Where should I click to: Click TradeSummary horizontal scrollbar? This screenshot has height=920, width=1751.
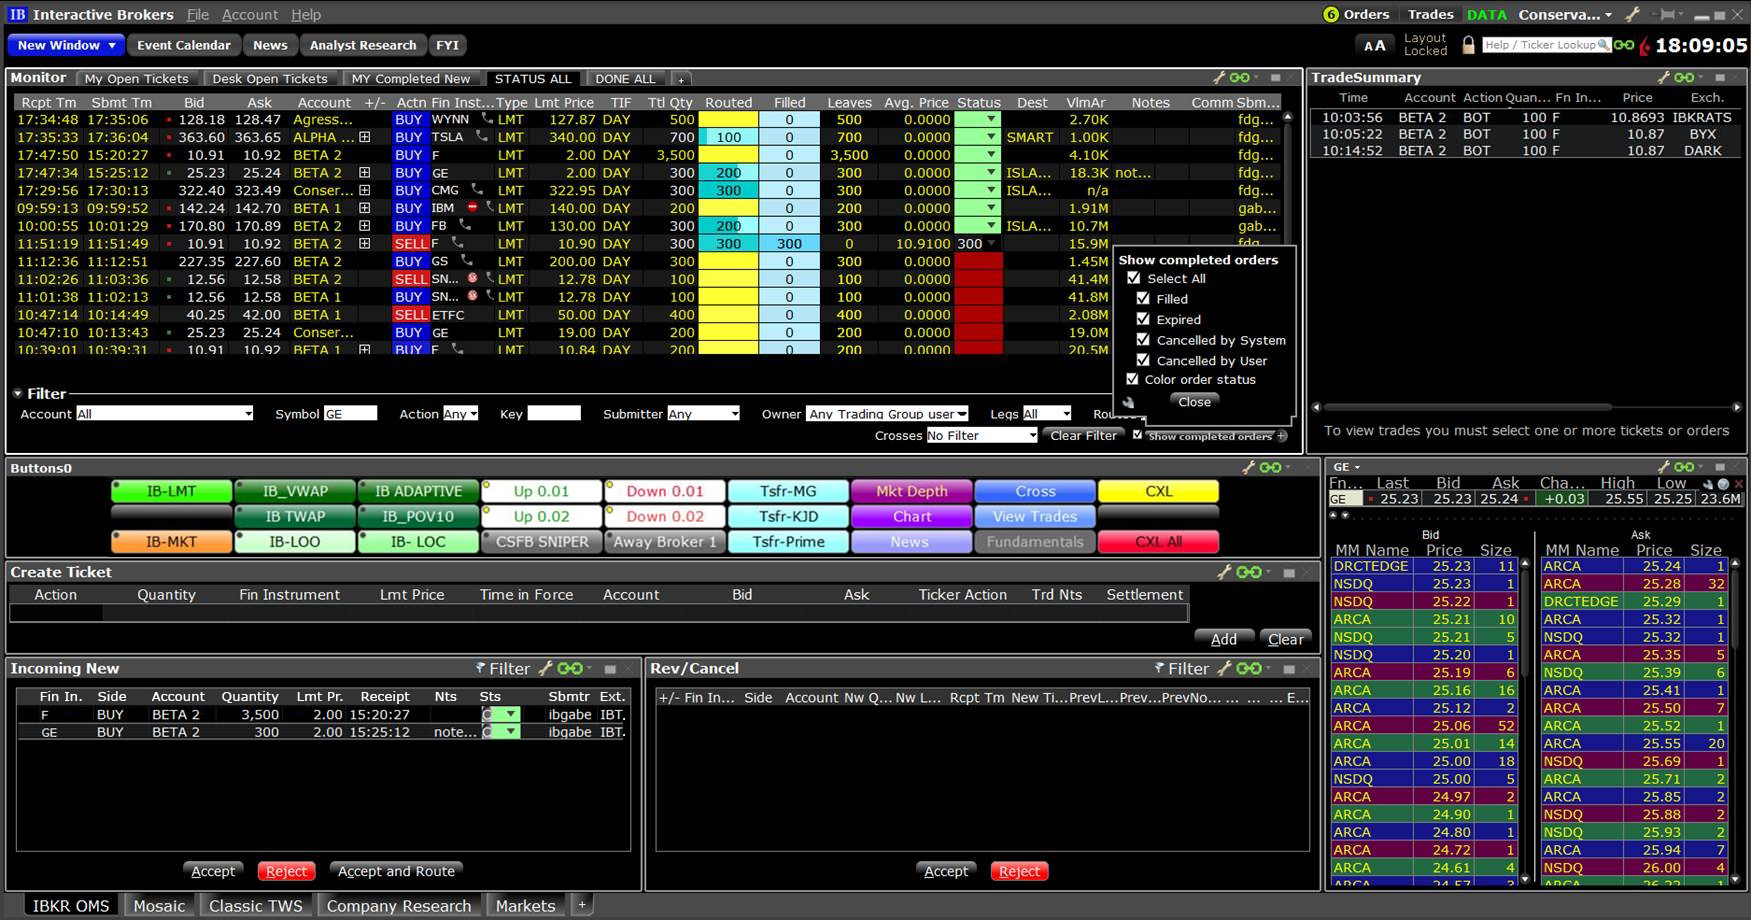(1526, 407)
